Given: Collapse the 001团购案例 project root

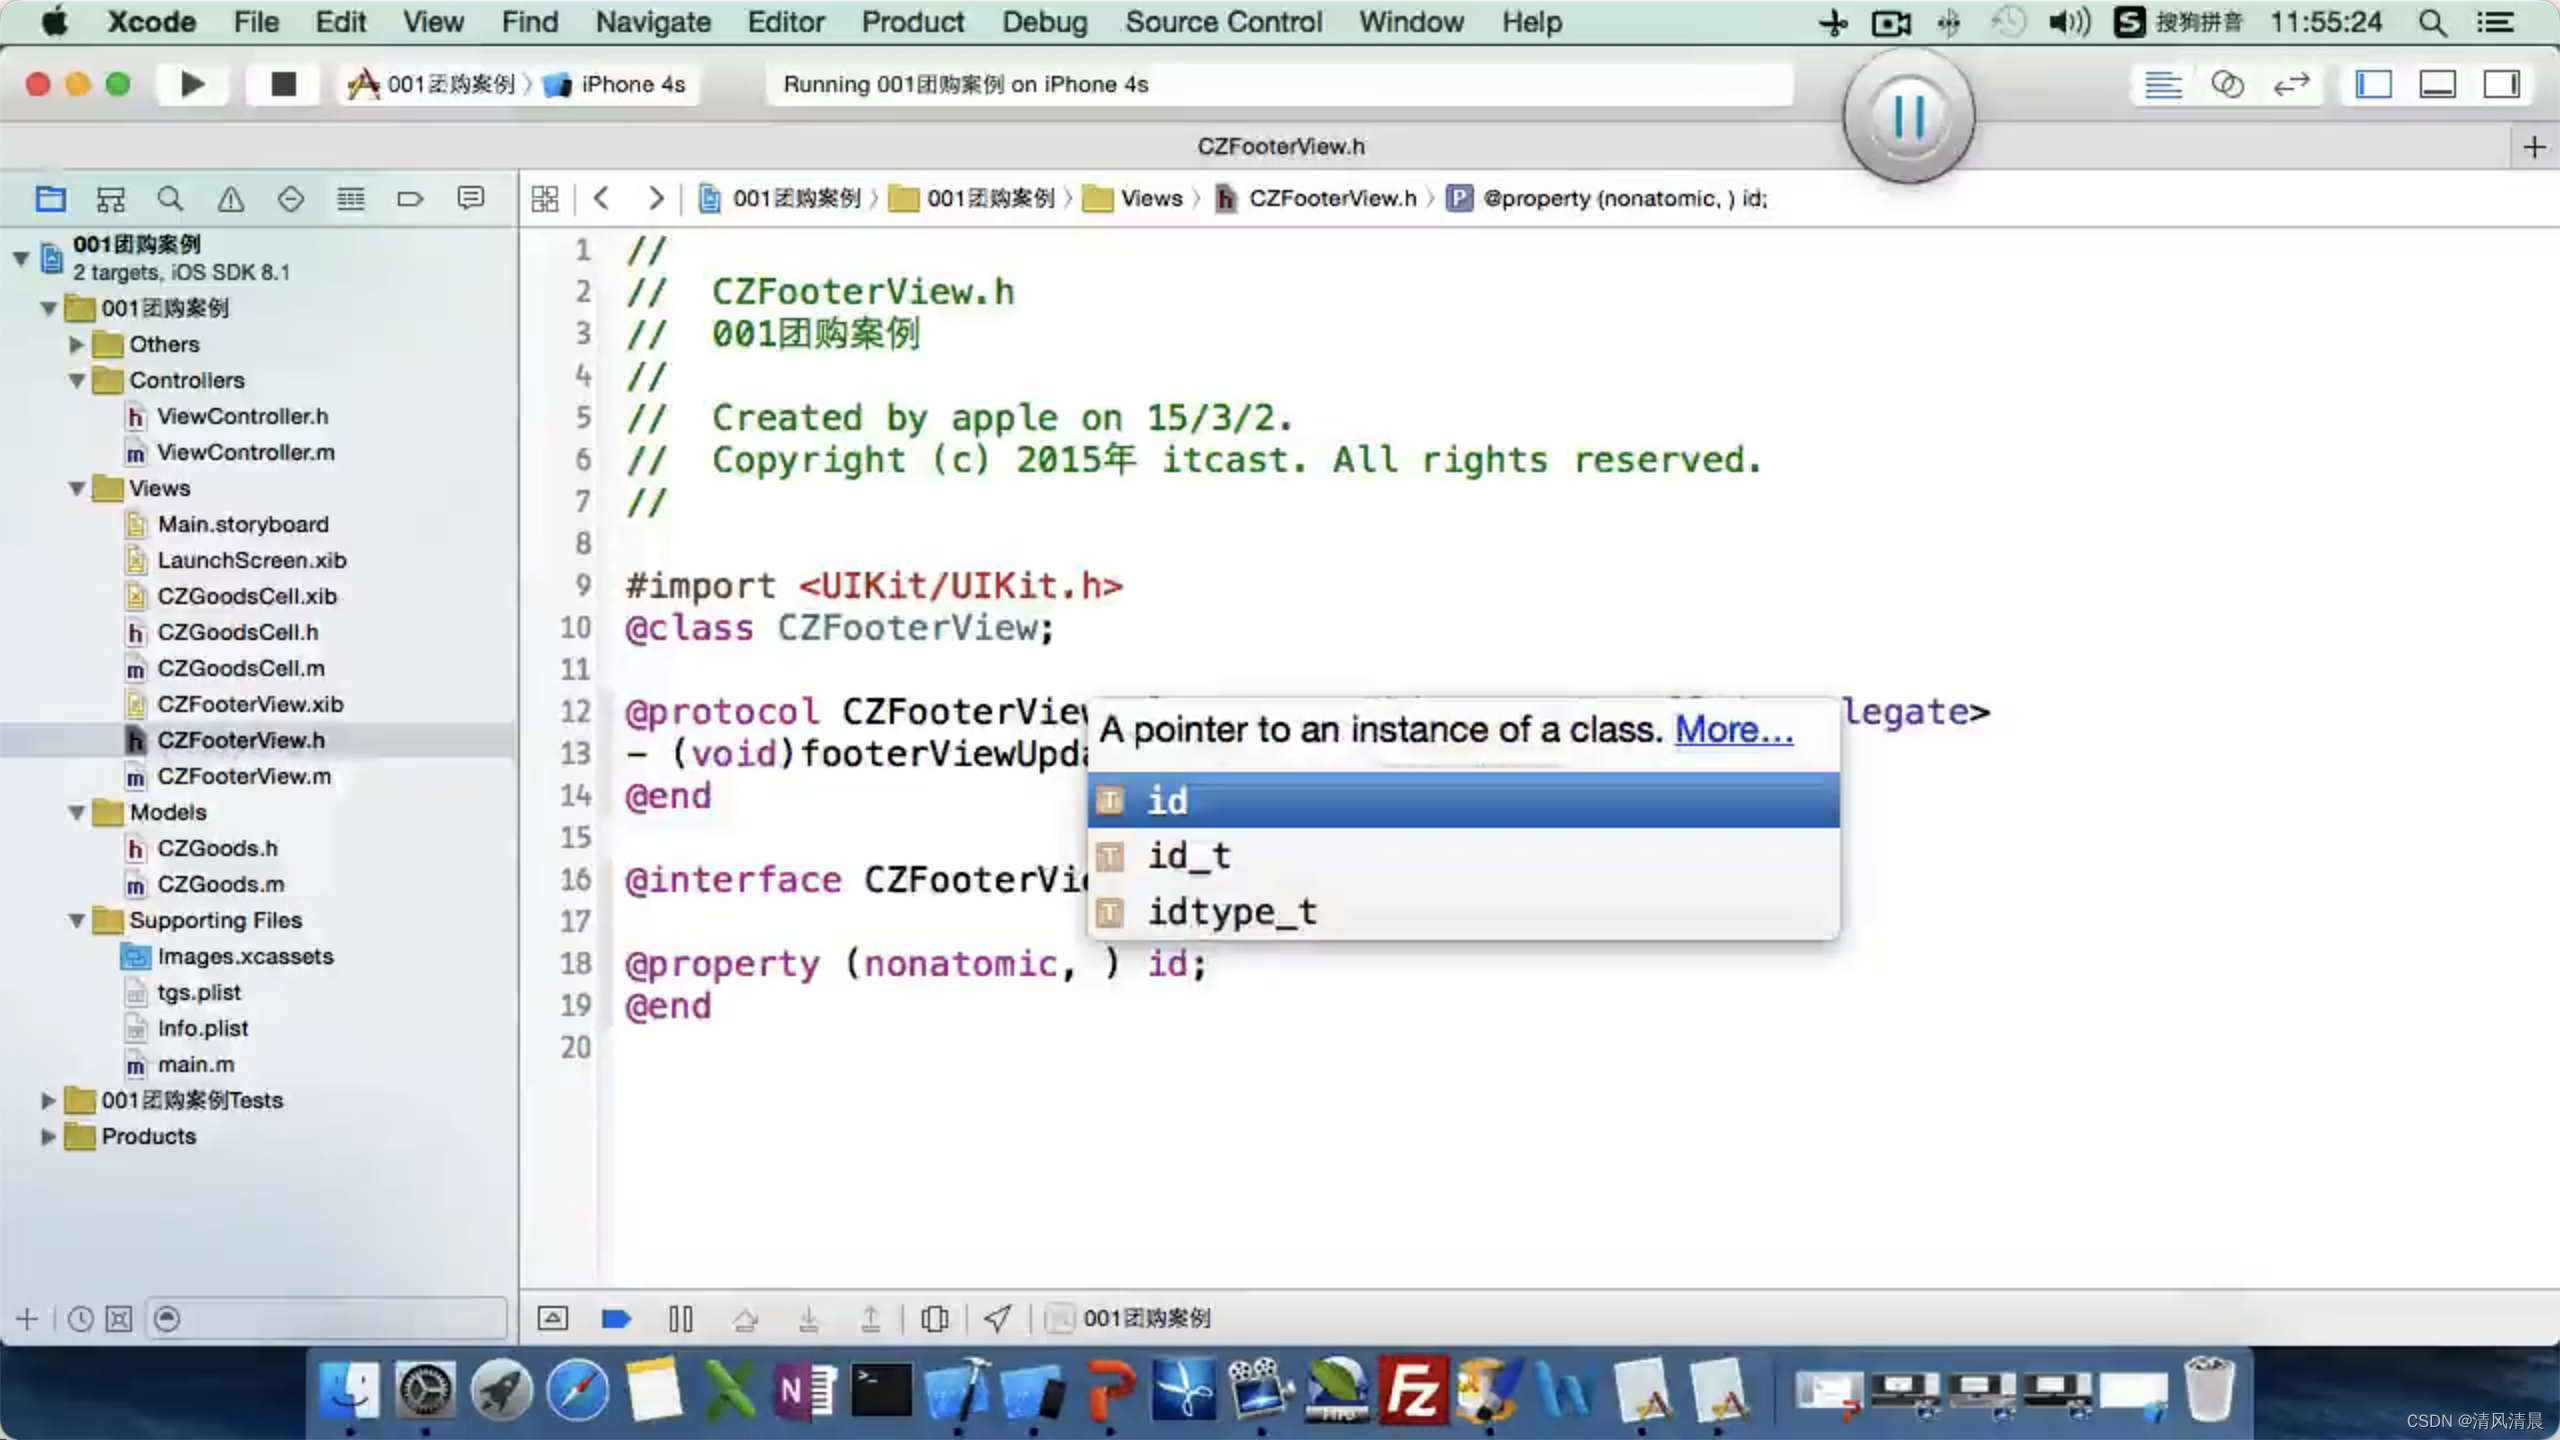Looking at the screenshot, I should click(x=20, y=258).
